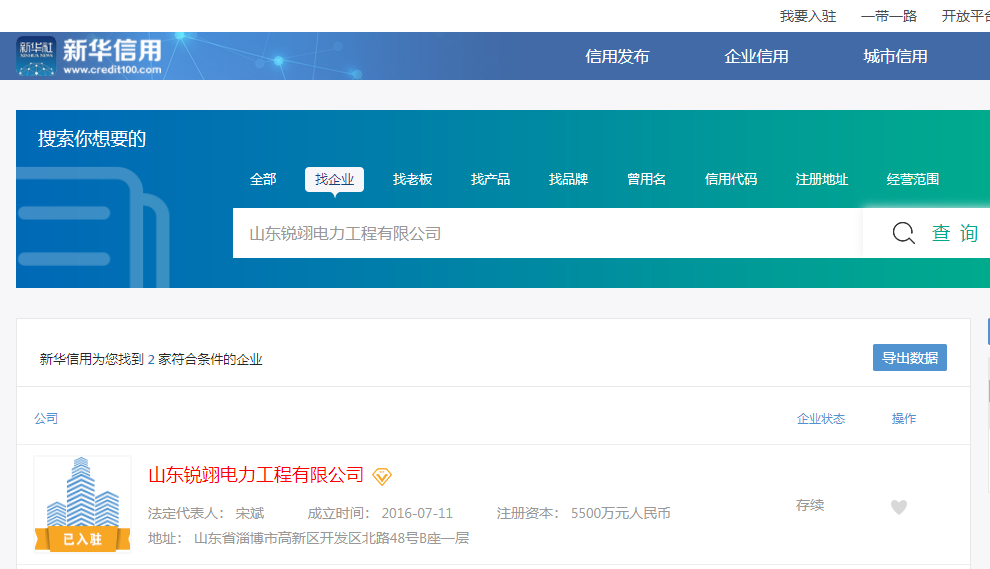Switch to the 找产品 tab
Screen dimensions: 990x569
pyautogui.click(x=491, y=179)
